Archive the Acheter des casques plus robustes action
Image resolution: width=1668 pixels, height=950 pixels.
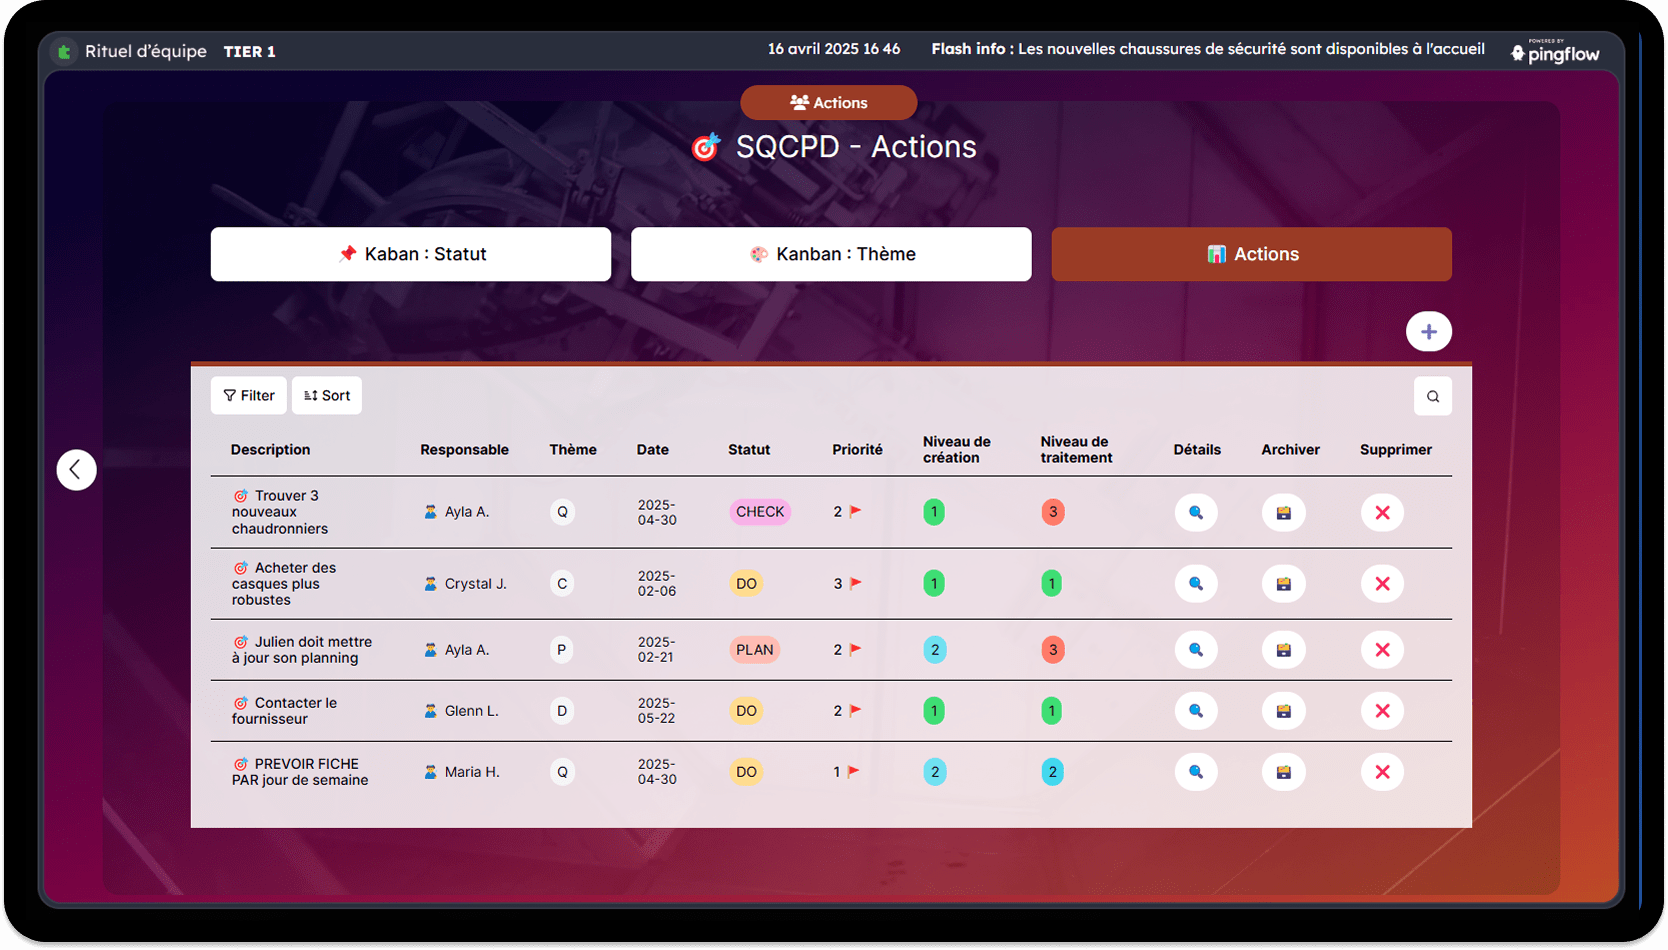[x=1283, y=584]
